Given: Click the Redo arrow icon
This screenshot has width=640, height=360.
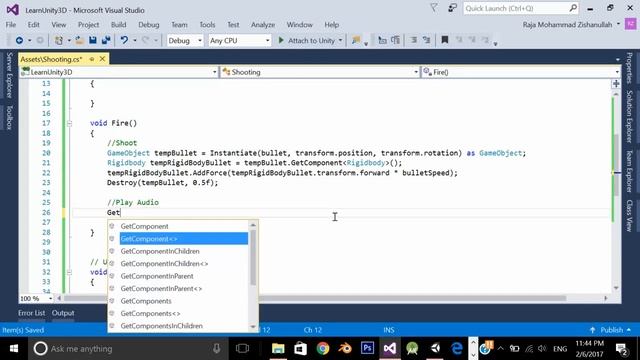Looking at the screenshot, I should point(145,40).
